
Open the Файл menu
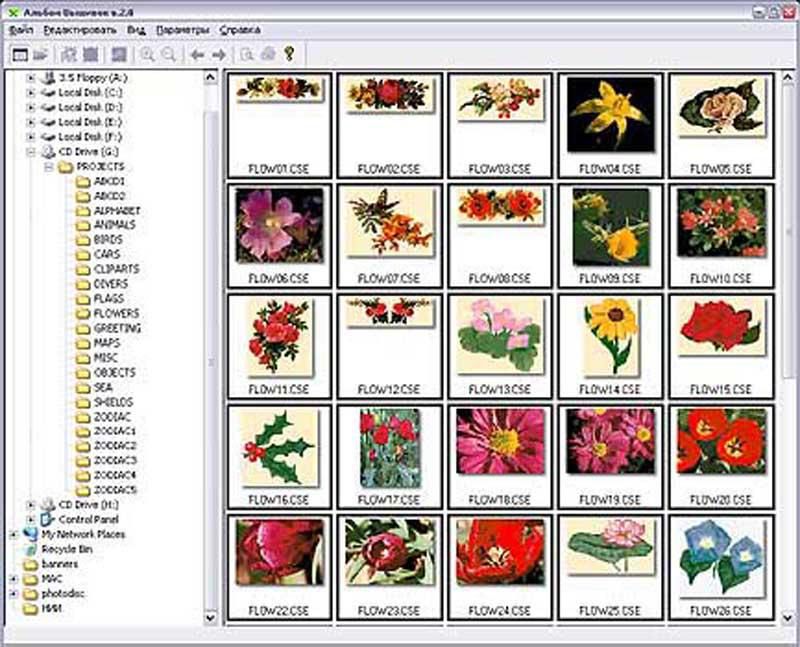20,30
